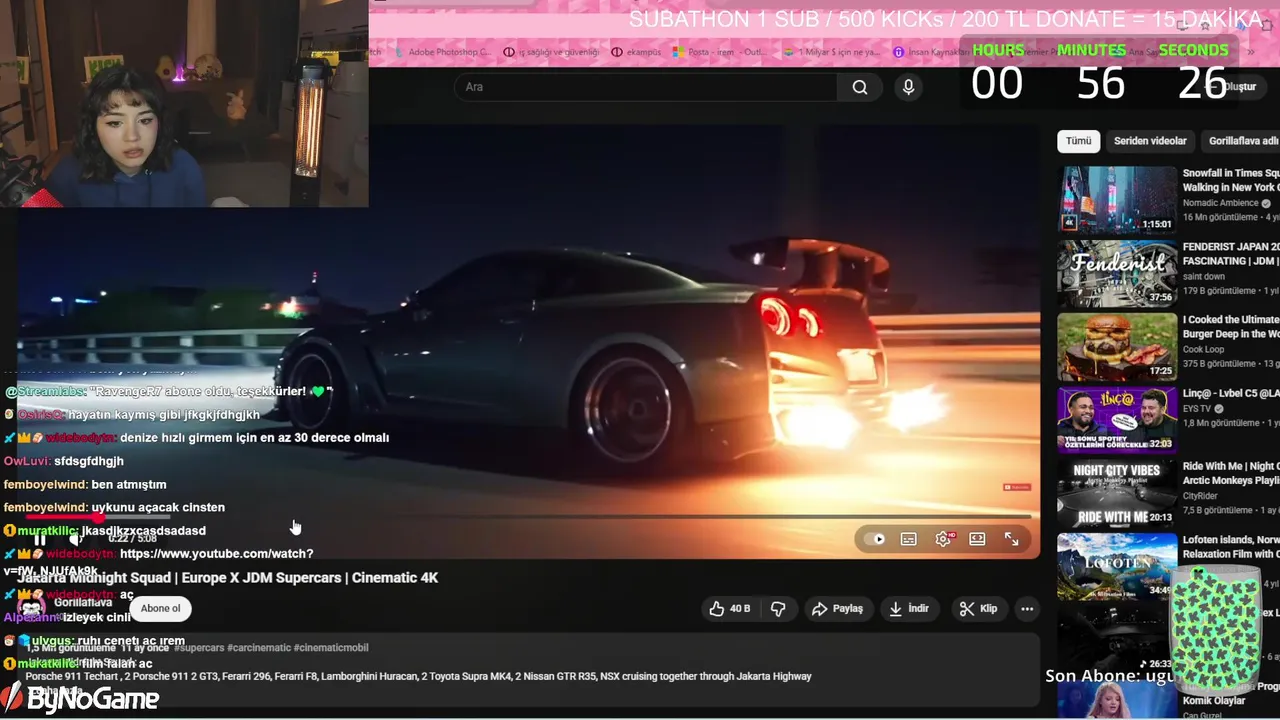Image resolution: width=1280 pixels, height=720 pixels.
Task: Select the Seriden videolar chip
Action: [x=1150, y=141]
